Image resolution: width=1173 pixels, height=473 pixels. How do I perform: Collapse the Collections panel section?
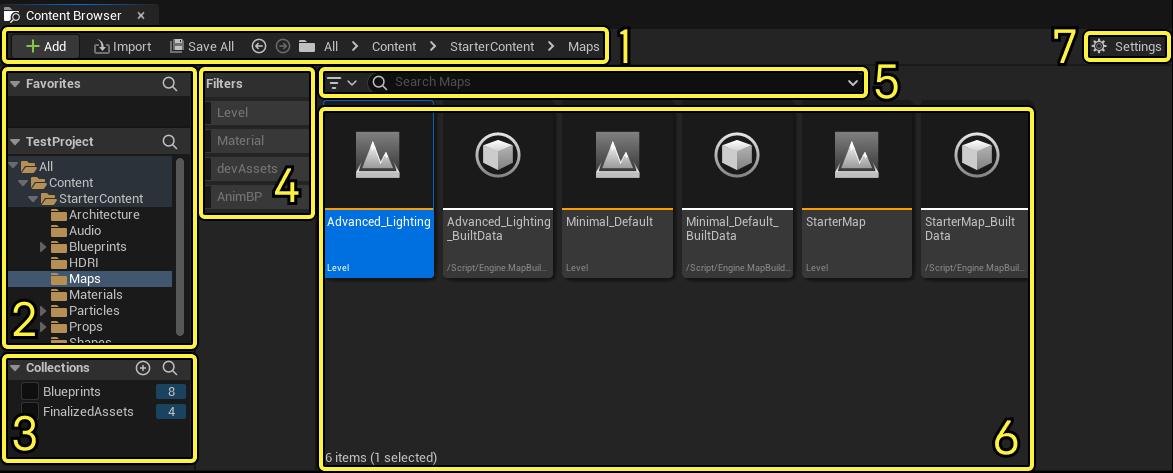pyautogui.click(x=15, y=367)
